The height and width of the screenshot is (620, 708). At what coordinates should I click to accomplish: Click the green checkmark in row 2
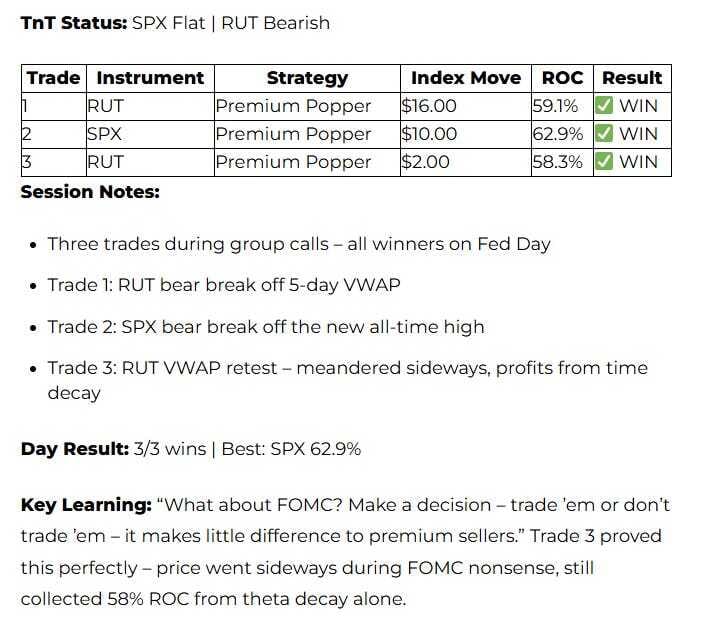[x=604, y=134]
